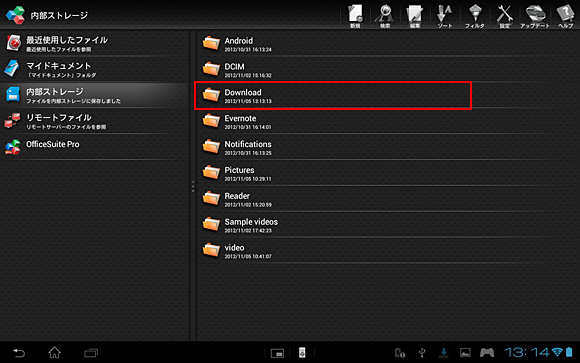Select 内部ストレージ in sidebar
Screen dimensions: 580x363
click(x=95, y=95)
